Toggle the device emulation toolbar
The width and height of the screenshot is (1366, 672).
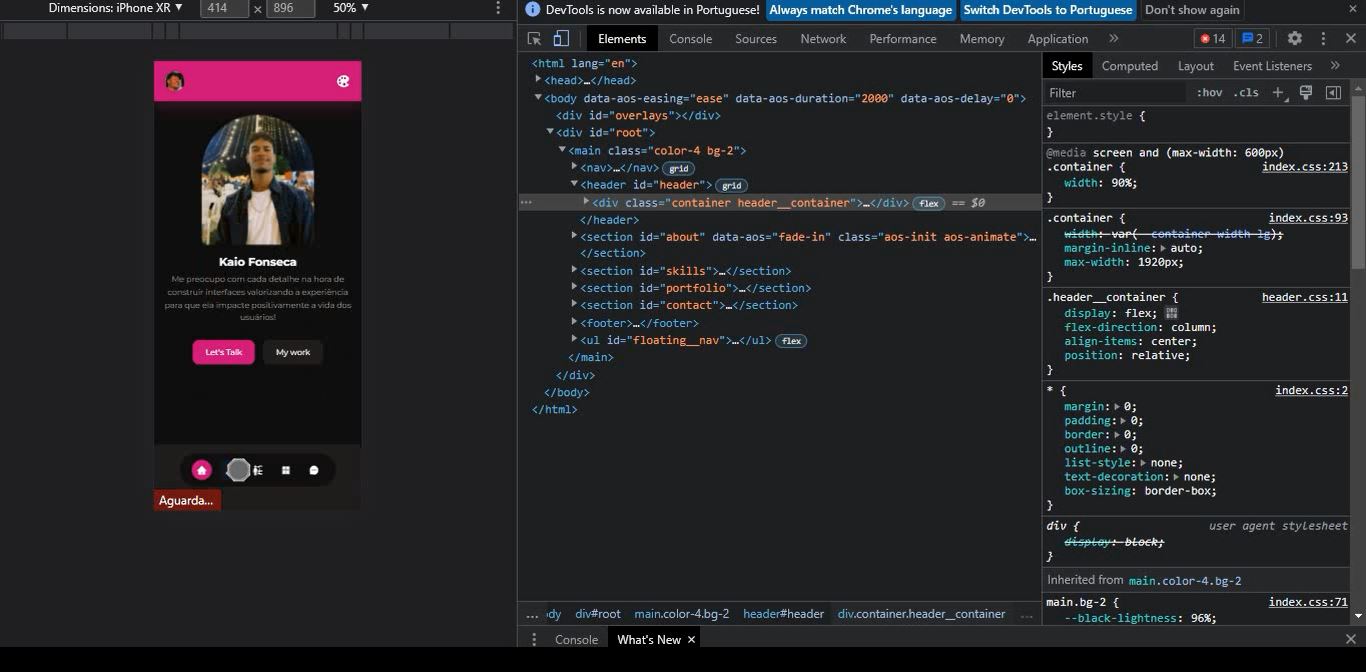(x=560, y=38)
